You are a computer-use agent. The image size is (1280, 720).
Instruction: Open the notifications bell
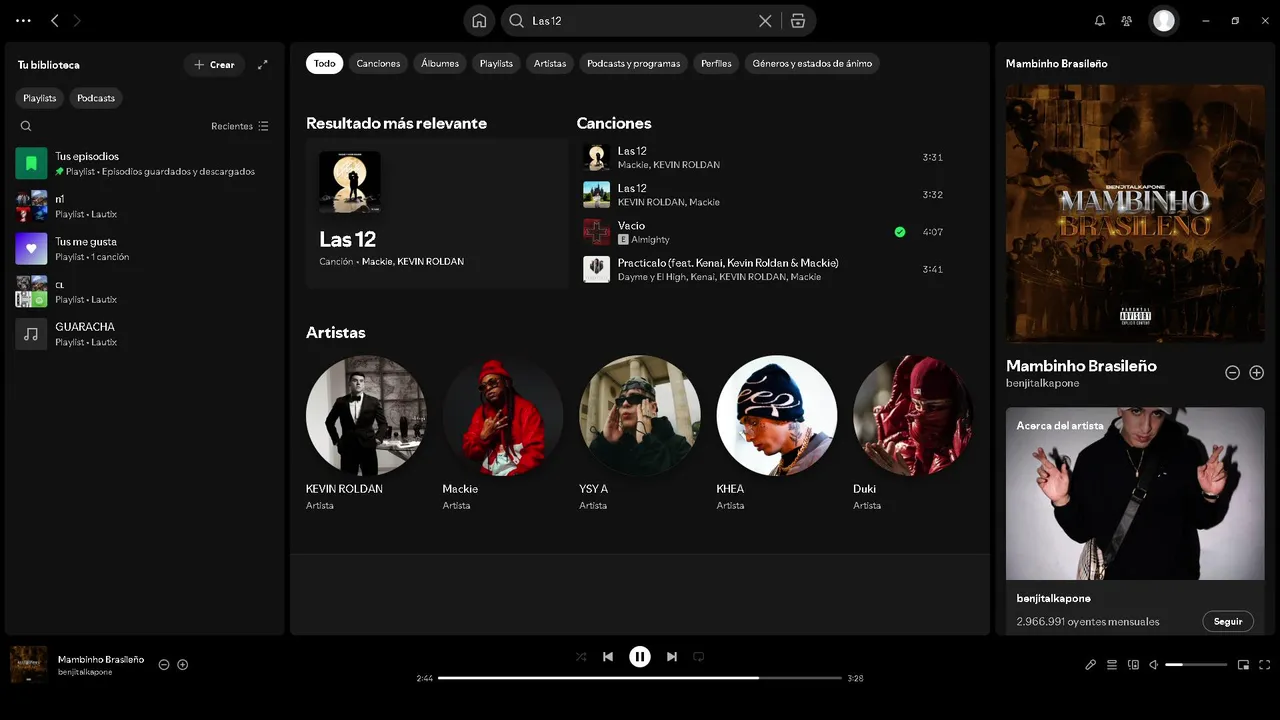[x=1100, y=20]
